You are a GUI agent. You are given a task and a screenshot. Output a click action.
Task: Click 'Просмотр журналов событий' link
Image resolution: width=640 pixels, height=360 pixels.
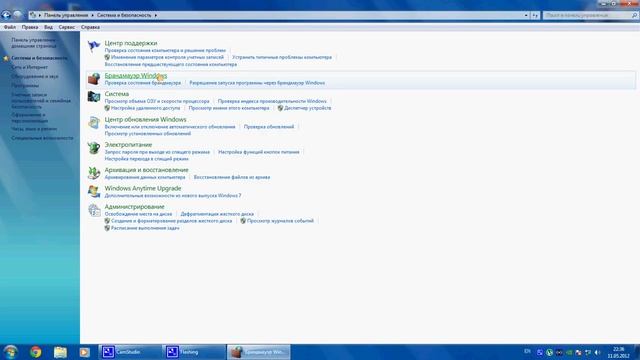(280, 221)
